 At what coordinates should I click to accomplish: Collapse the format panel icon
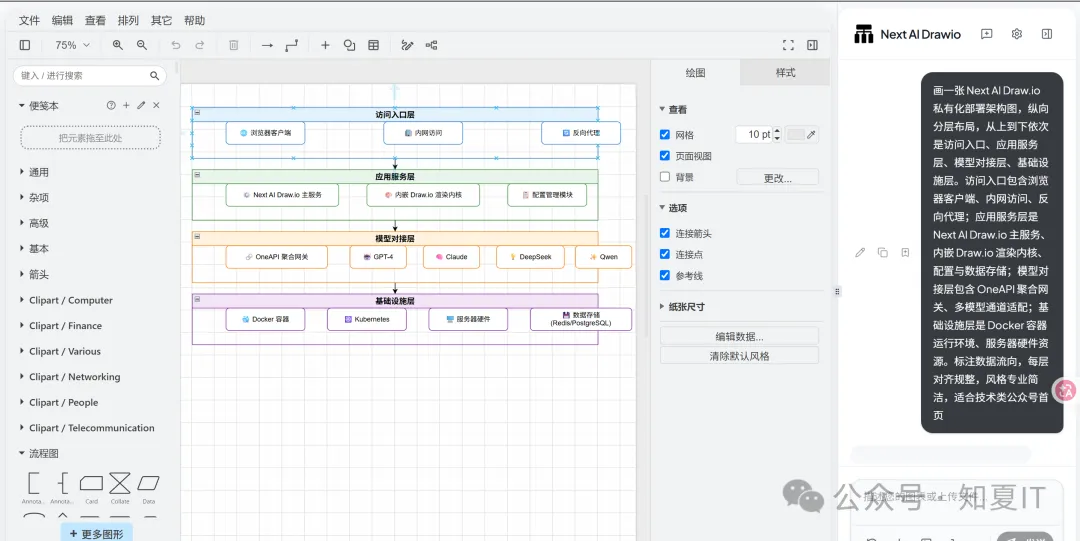coord(812,45)
